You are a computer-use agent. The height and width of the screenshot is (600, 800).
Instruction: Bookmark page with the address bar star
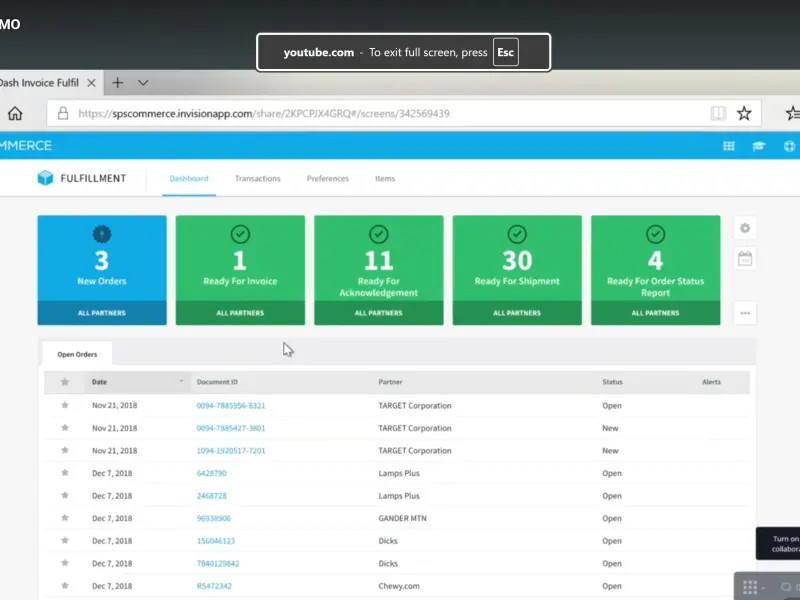tap(744, 113)
